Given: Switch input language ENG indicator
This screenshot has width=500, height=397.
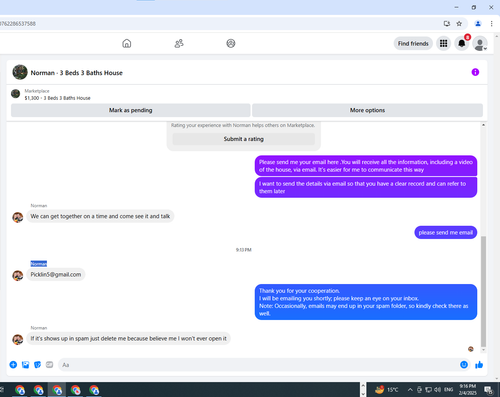Looking at the screenshot, I should coord(449,389).
